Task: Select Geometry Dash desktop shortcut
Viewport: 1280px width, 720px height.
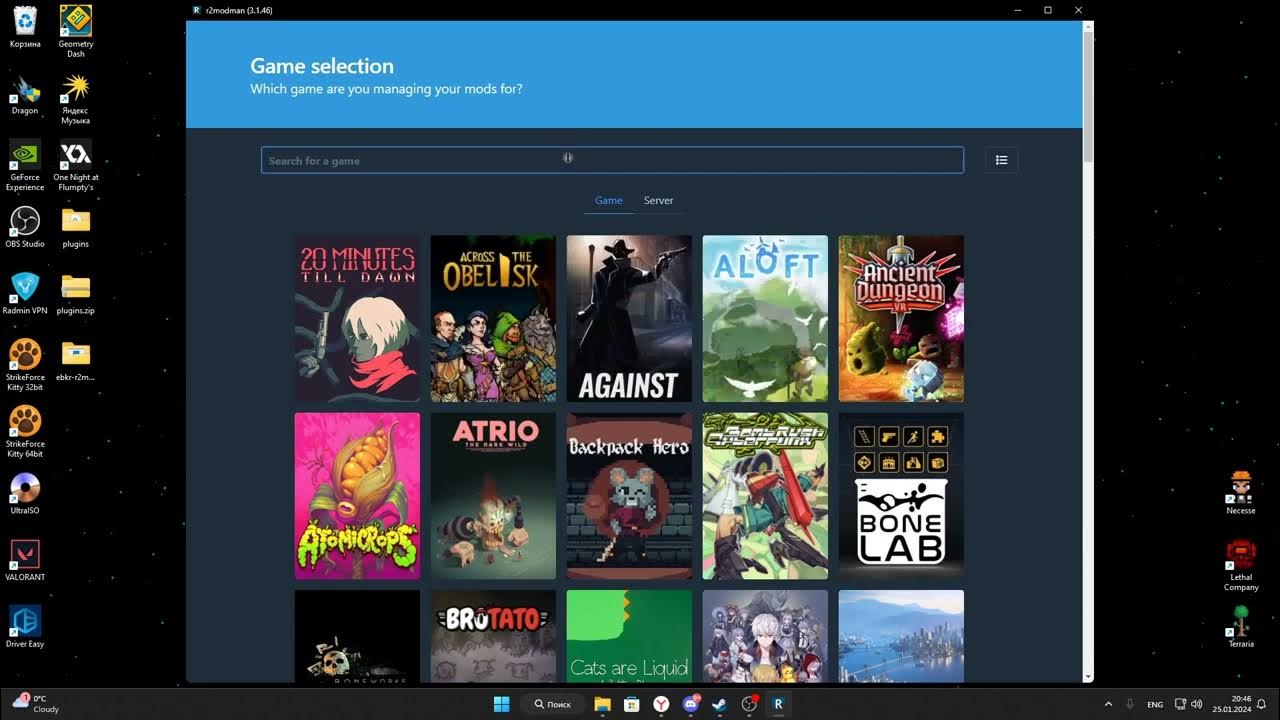Action: coord(76,31)
